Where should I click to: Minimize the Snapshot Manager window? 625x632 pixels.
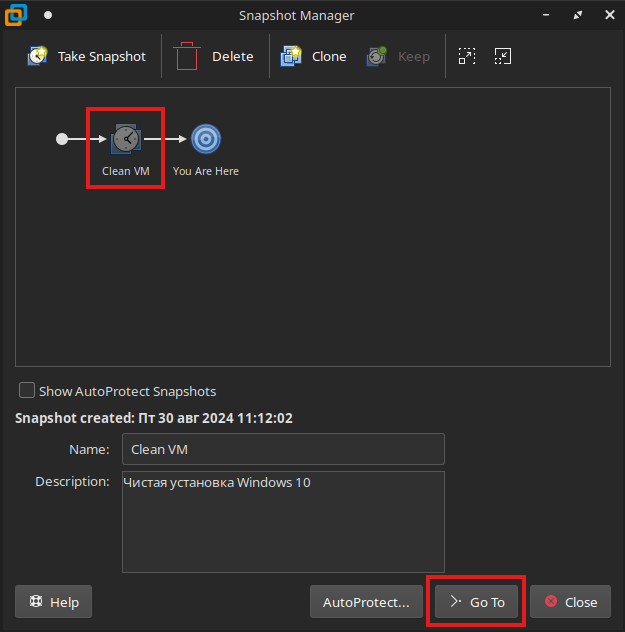[546, 15]
